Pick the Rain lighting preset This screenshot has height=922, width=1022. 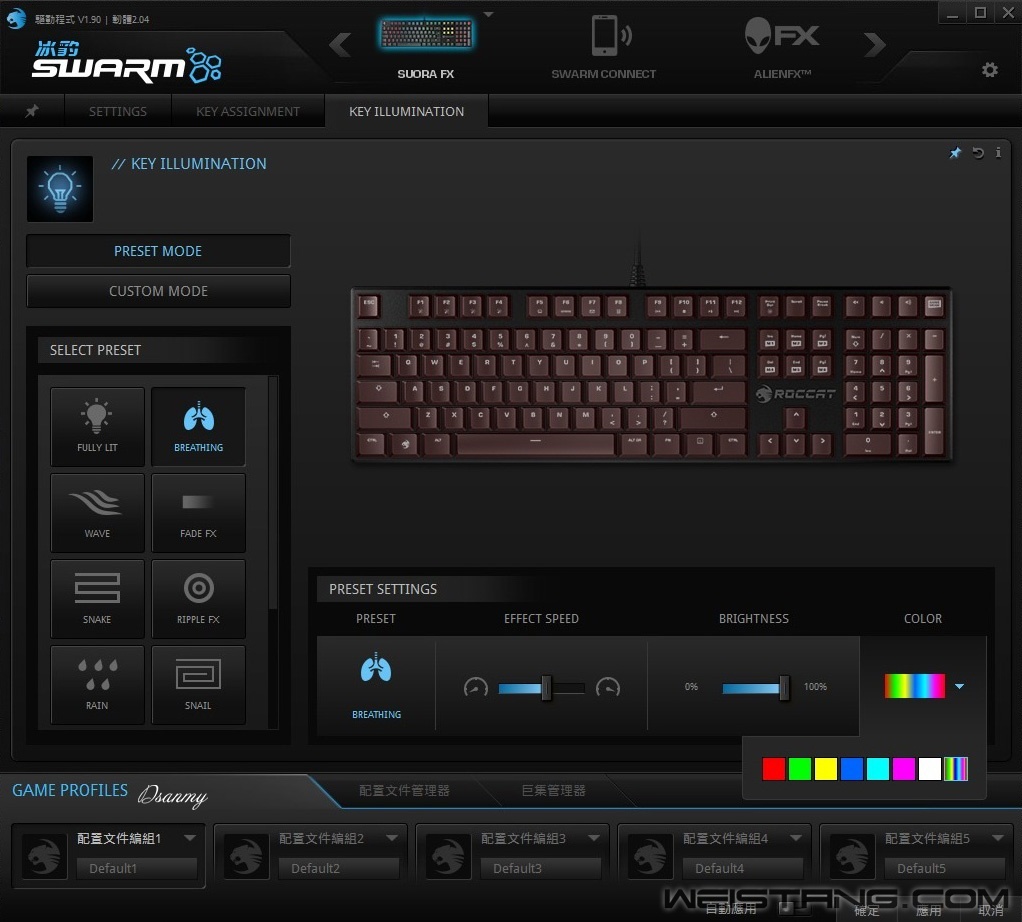[x=97, y=685]
